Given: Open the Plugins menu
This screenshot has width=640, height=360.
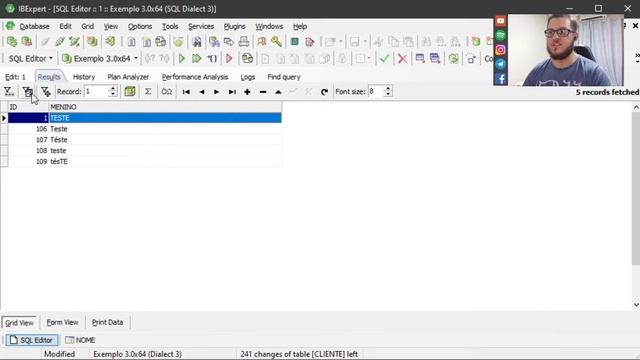Looking at the screenshot, I should 234,27.
